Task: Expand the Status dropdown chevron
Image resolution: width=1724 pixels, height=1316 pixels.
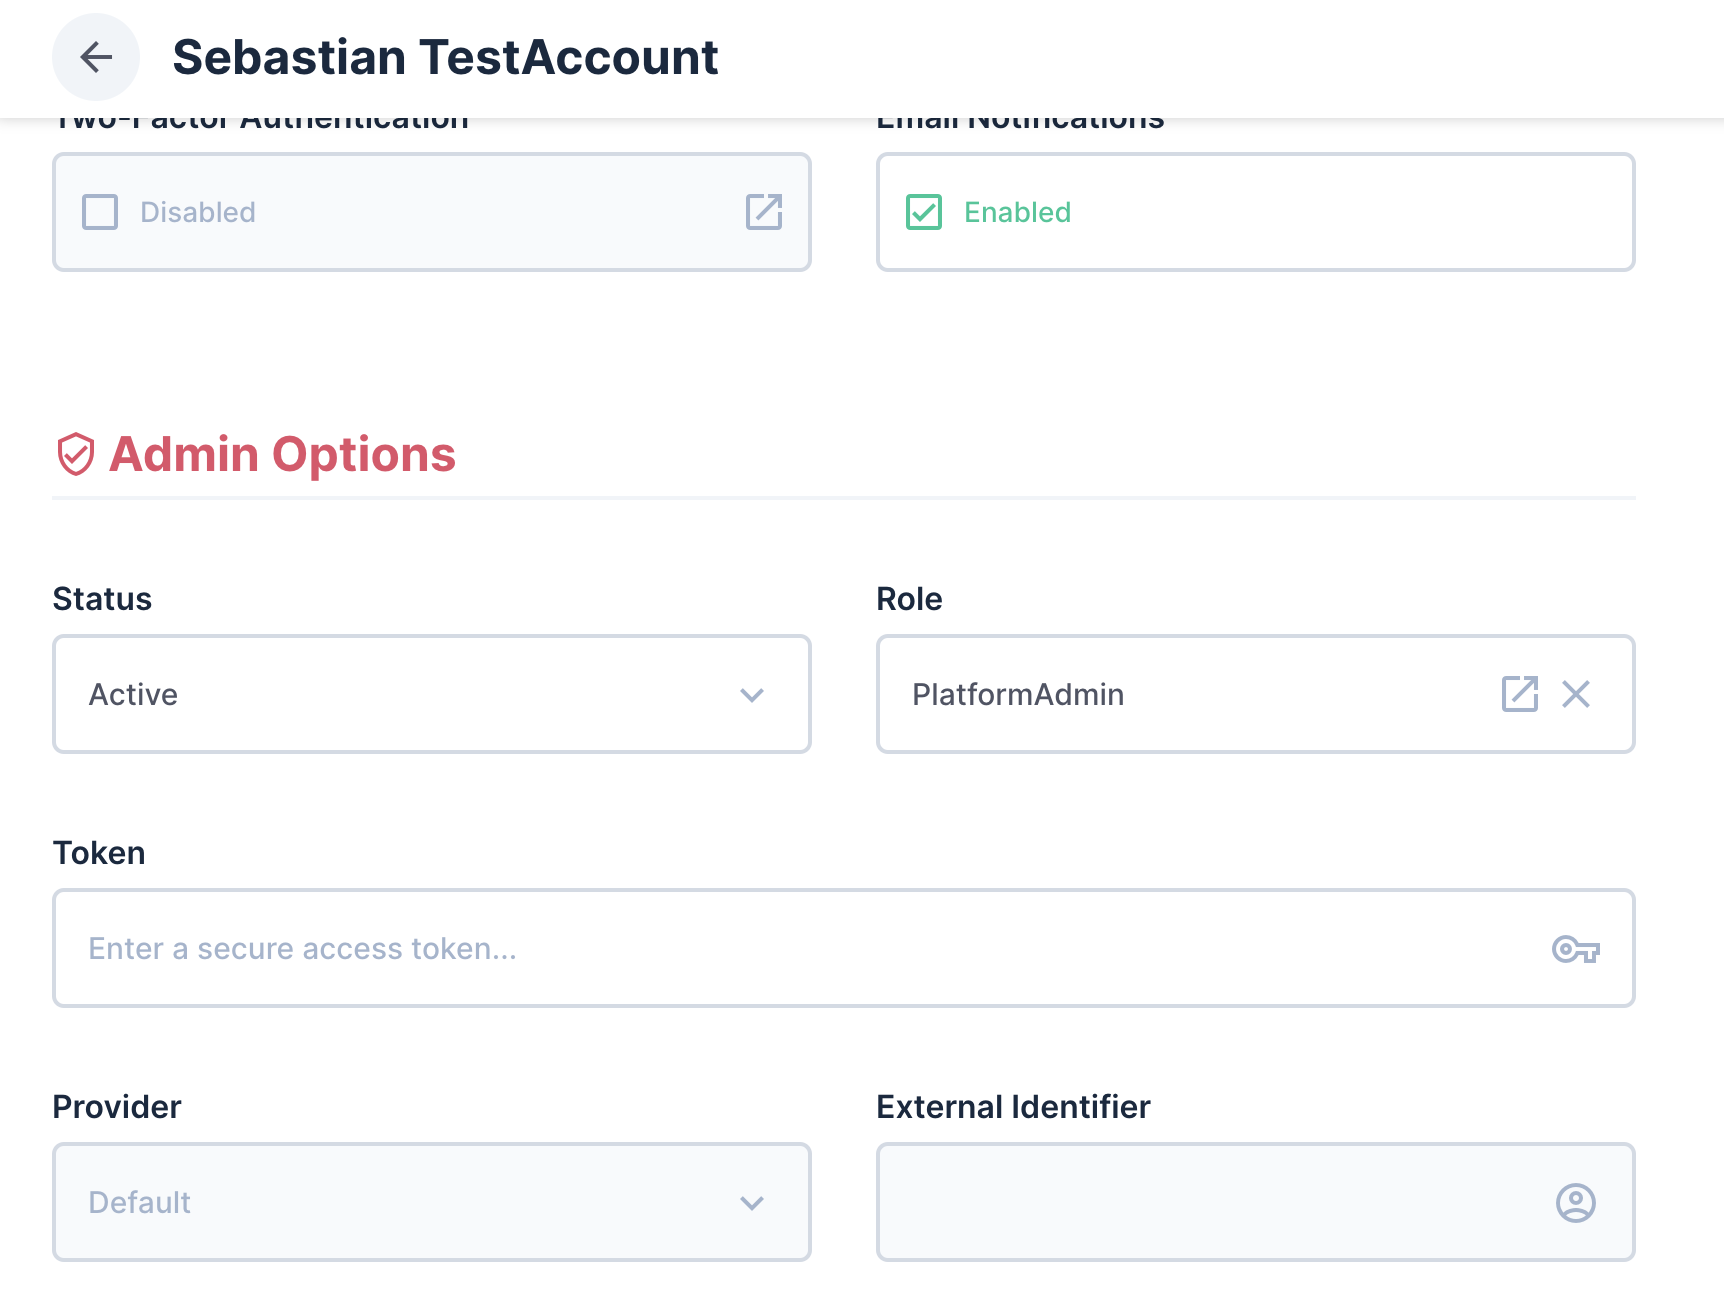Action: point(752,694)
